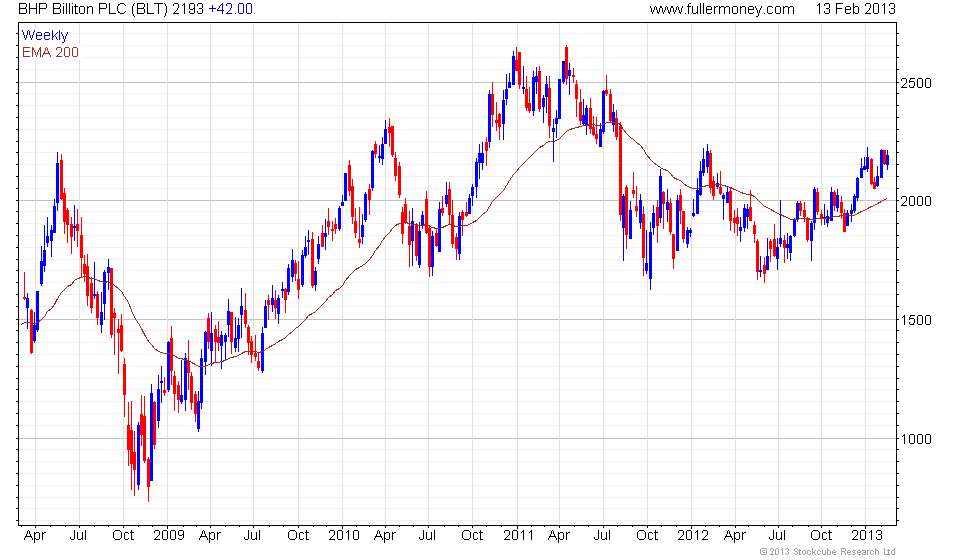Click the EMA 200 indicator label

pos(50,52)
